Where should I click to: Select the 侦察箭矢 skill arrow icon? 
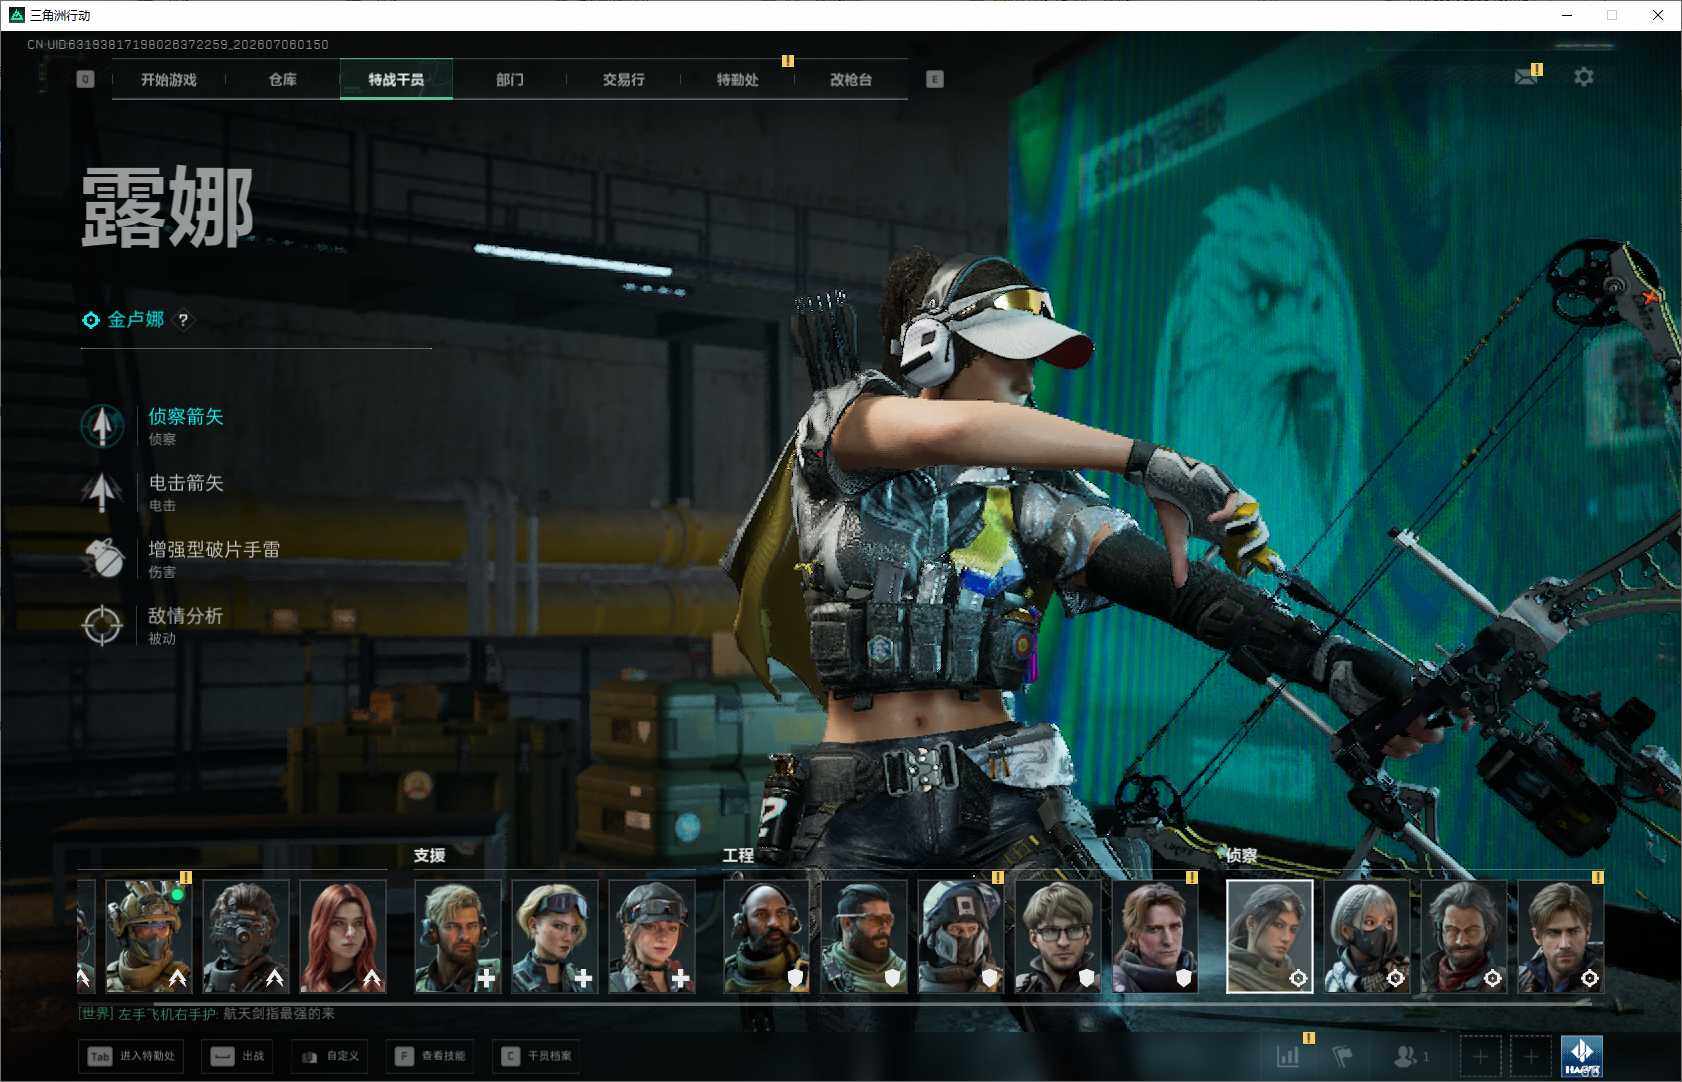point(102,426)
